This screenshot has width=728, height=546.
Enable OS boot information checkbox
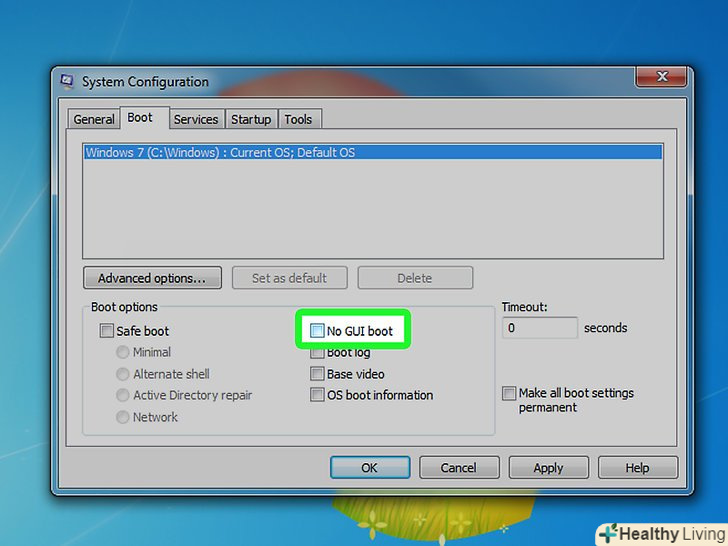tap(317, 395)
